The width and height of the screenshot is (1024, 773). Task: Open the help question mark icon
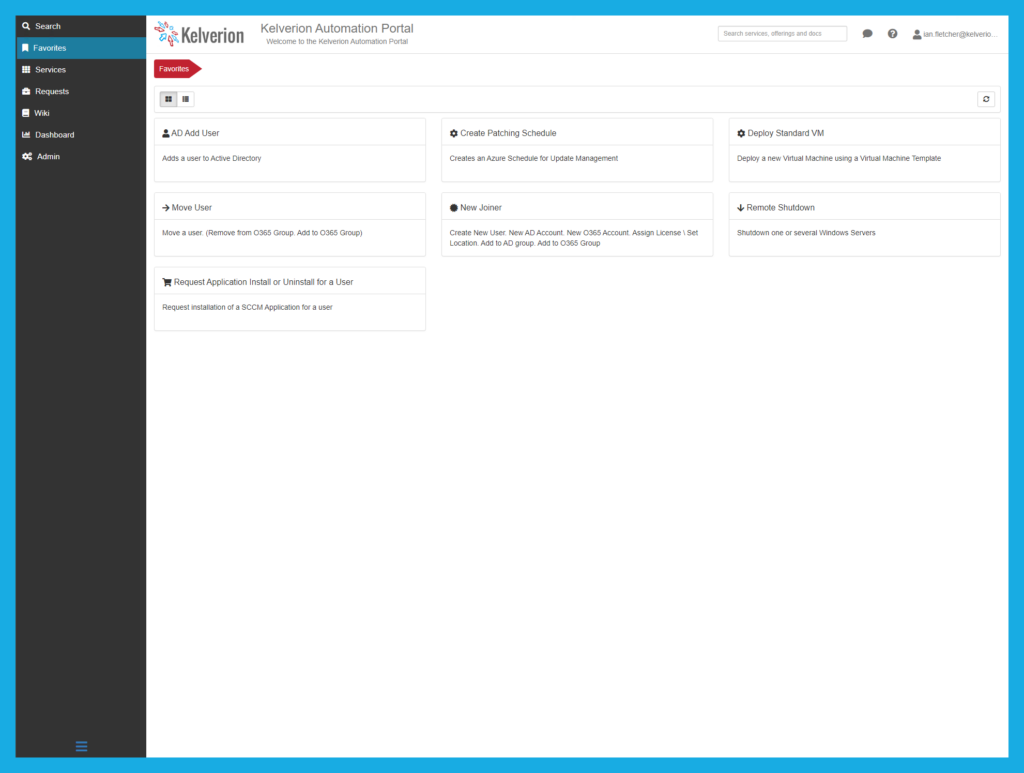pos(892,34)
